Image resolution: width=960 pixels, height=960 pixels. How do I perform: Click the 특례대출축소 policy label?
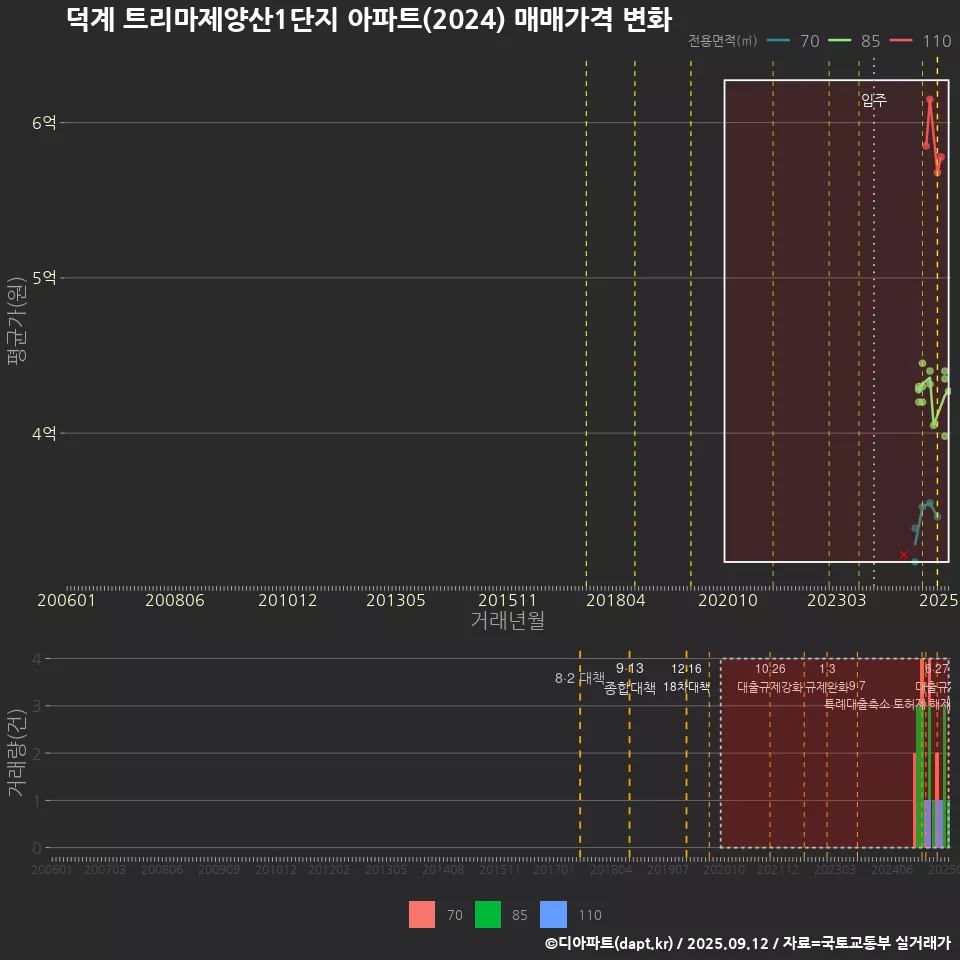click(857, 704)
